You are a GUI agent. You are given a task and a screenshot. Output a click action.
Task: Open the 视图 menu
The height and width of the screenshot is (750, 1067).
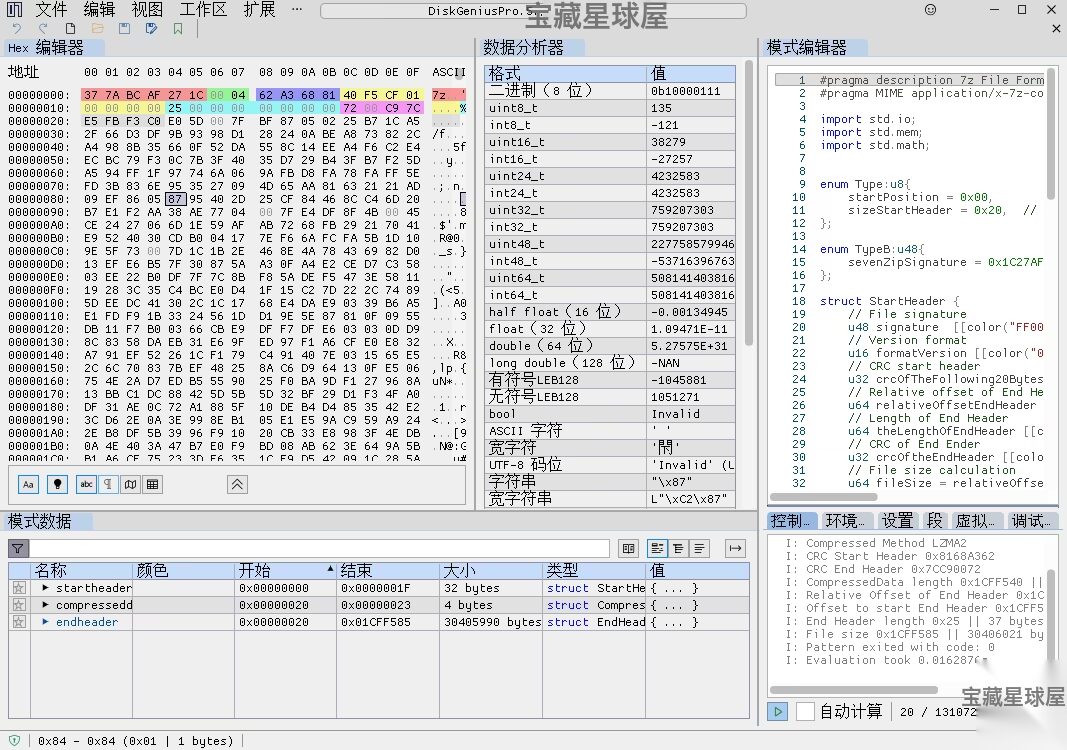tap(147, 10)
